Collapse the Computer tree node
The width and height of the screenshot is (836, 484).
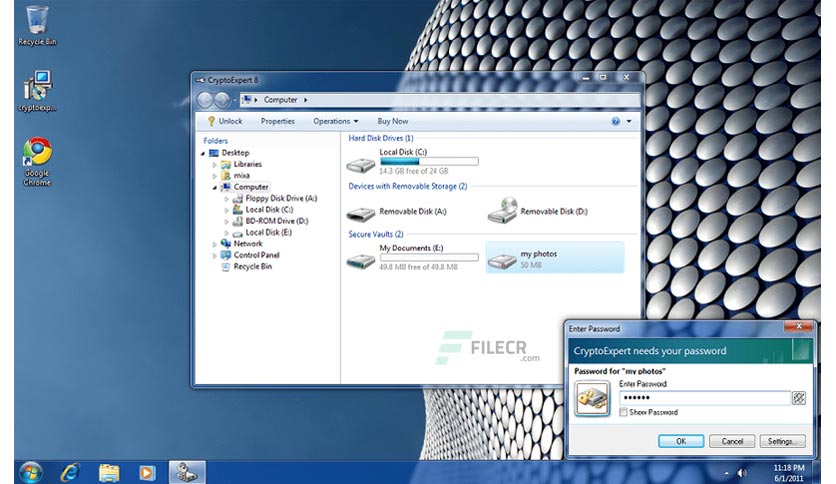(x=214, y=187)
